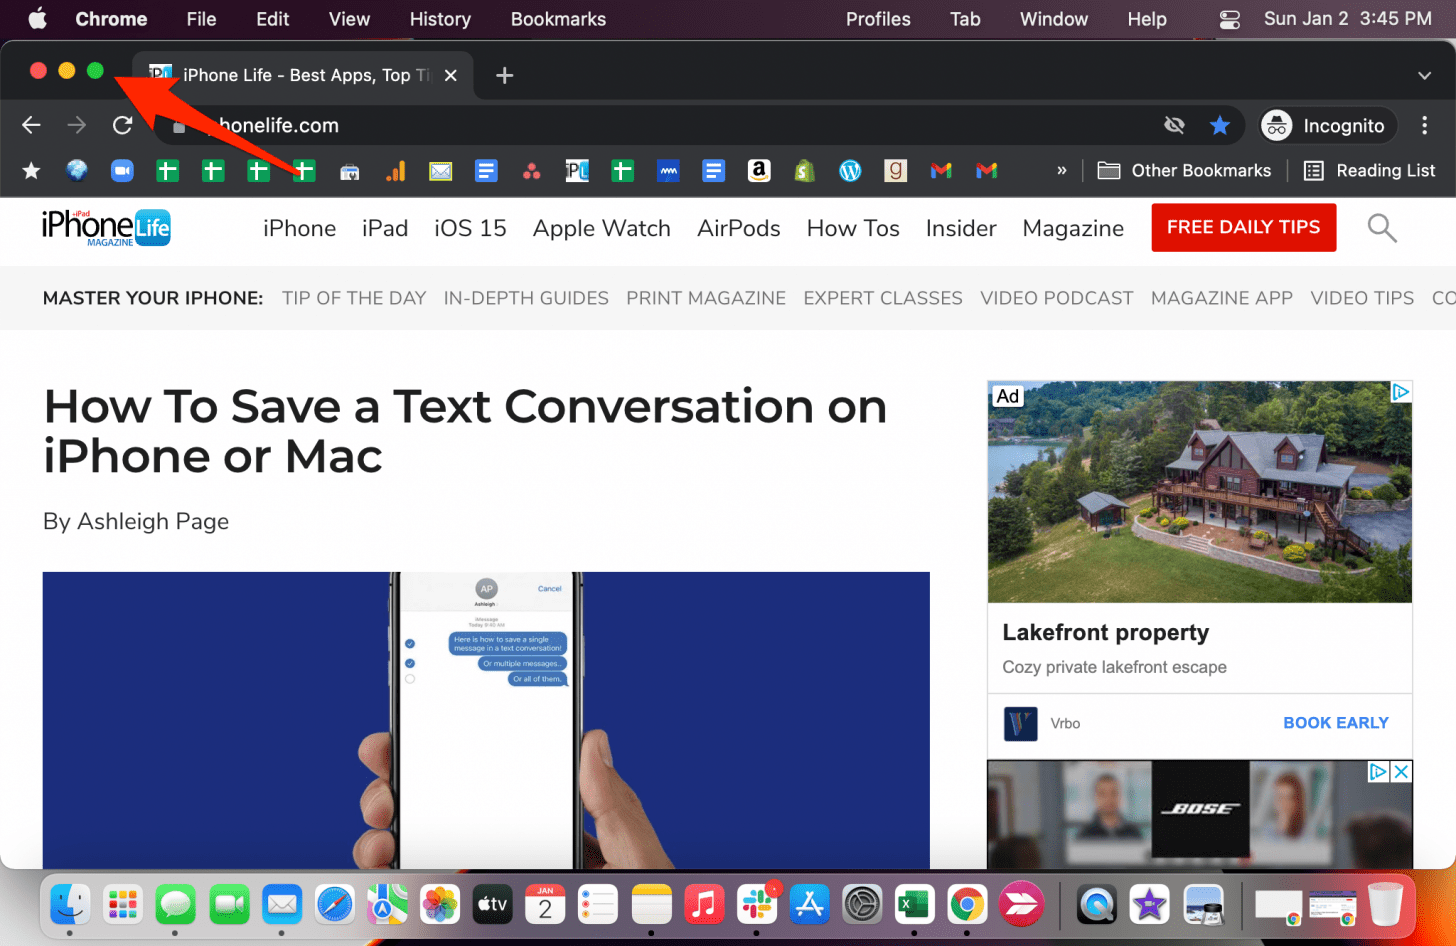1456x946 pixels.
Task: Close the iPhone Life tab
Action: (451, 76)
